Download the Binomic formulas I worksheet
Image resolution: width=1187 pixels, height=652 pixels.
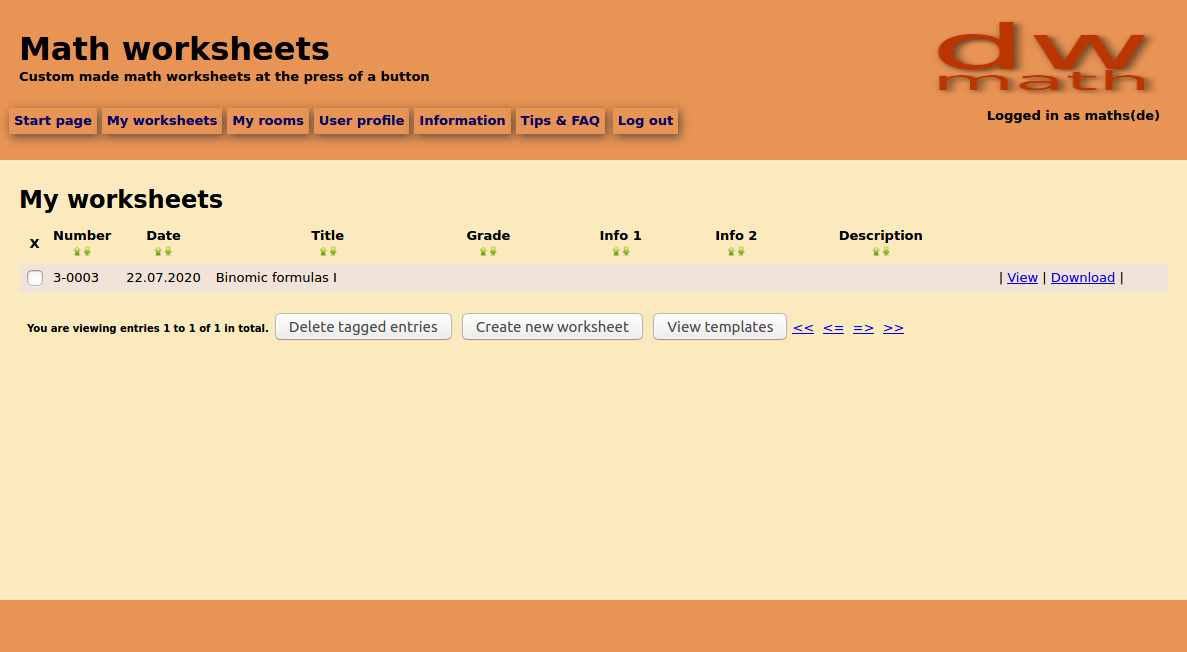click(1082, 277)
